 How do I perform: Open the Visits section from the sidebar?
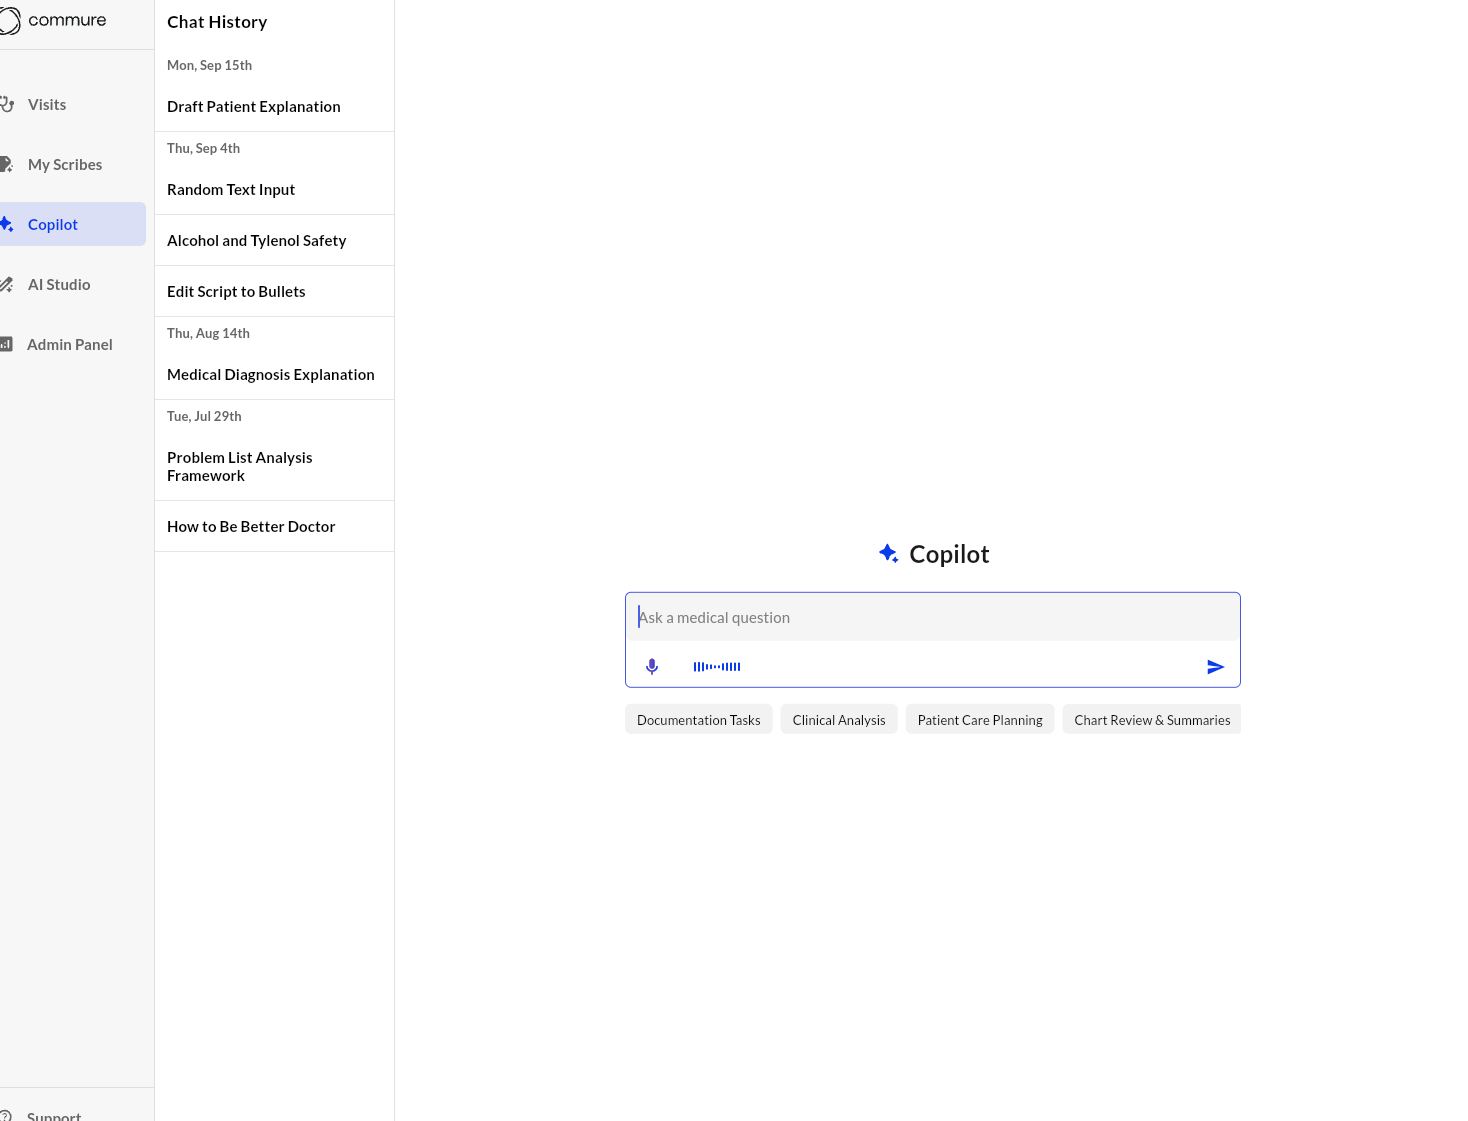[47, 104]
